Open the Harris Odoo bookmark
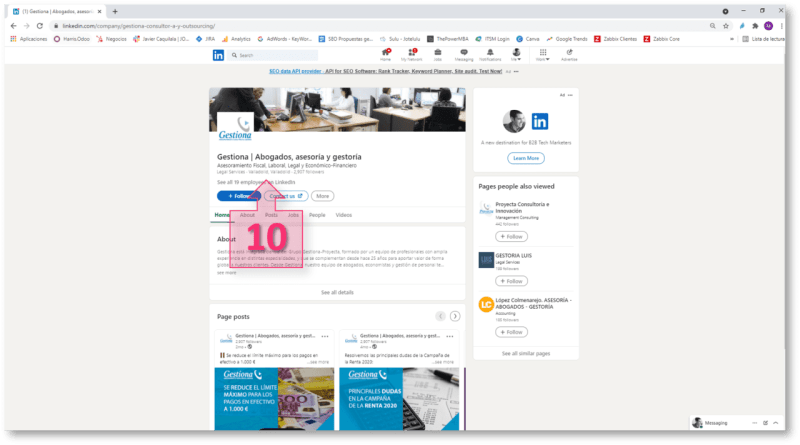The image size is (800, 445). 72,39
